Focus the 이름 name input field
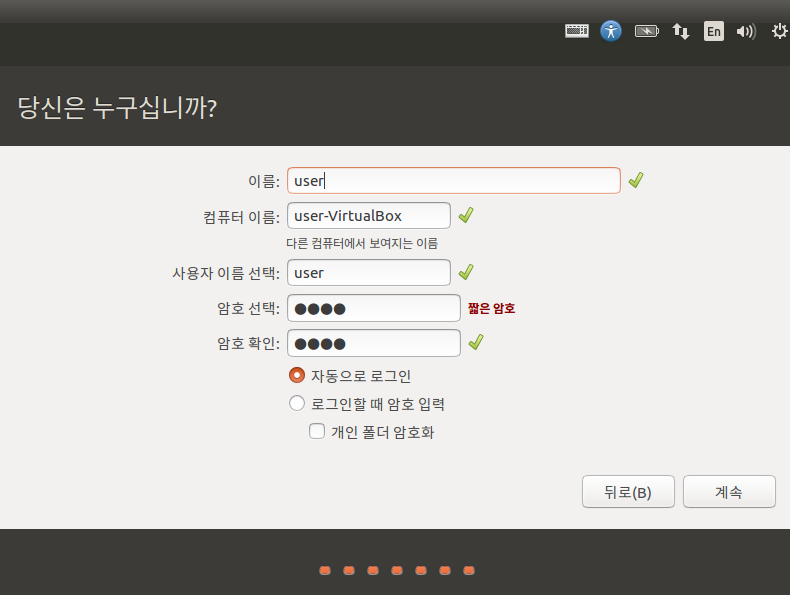790x595 pixels. 453,180
